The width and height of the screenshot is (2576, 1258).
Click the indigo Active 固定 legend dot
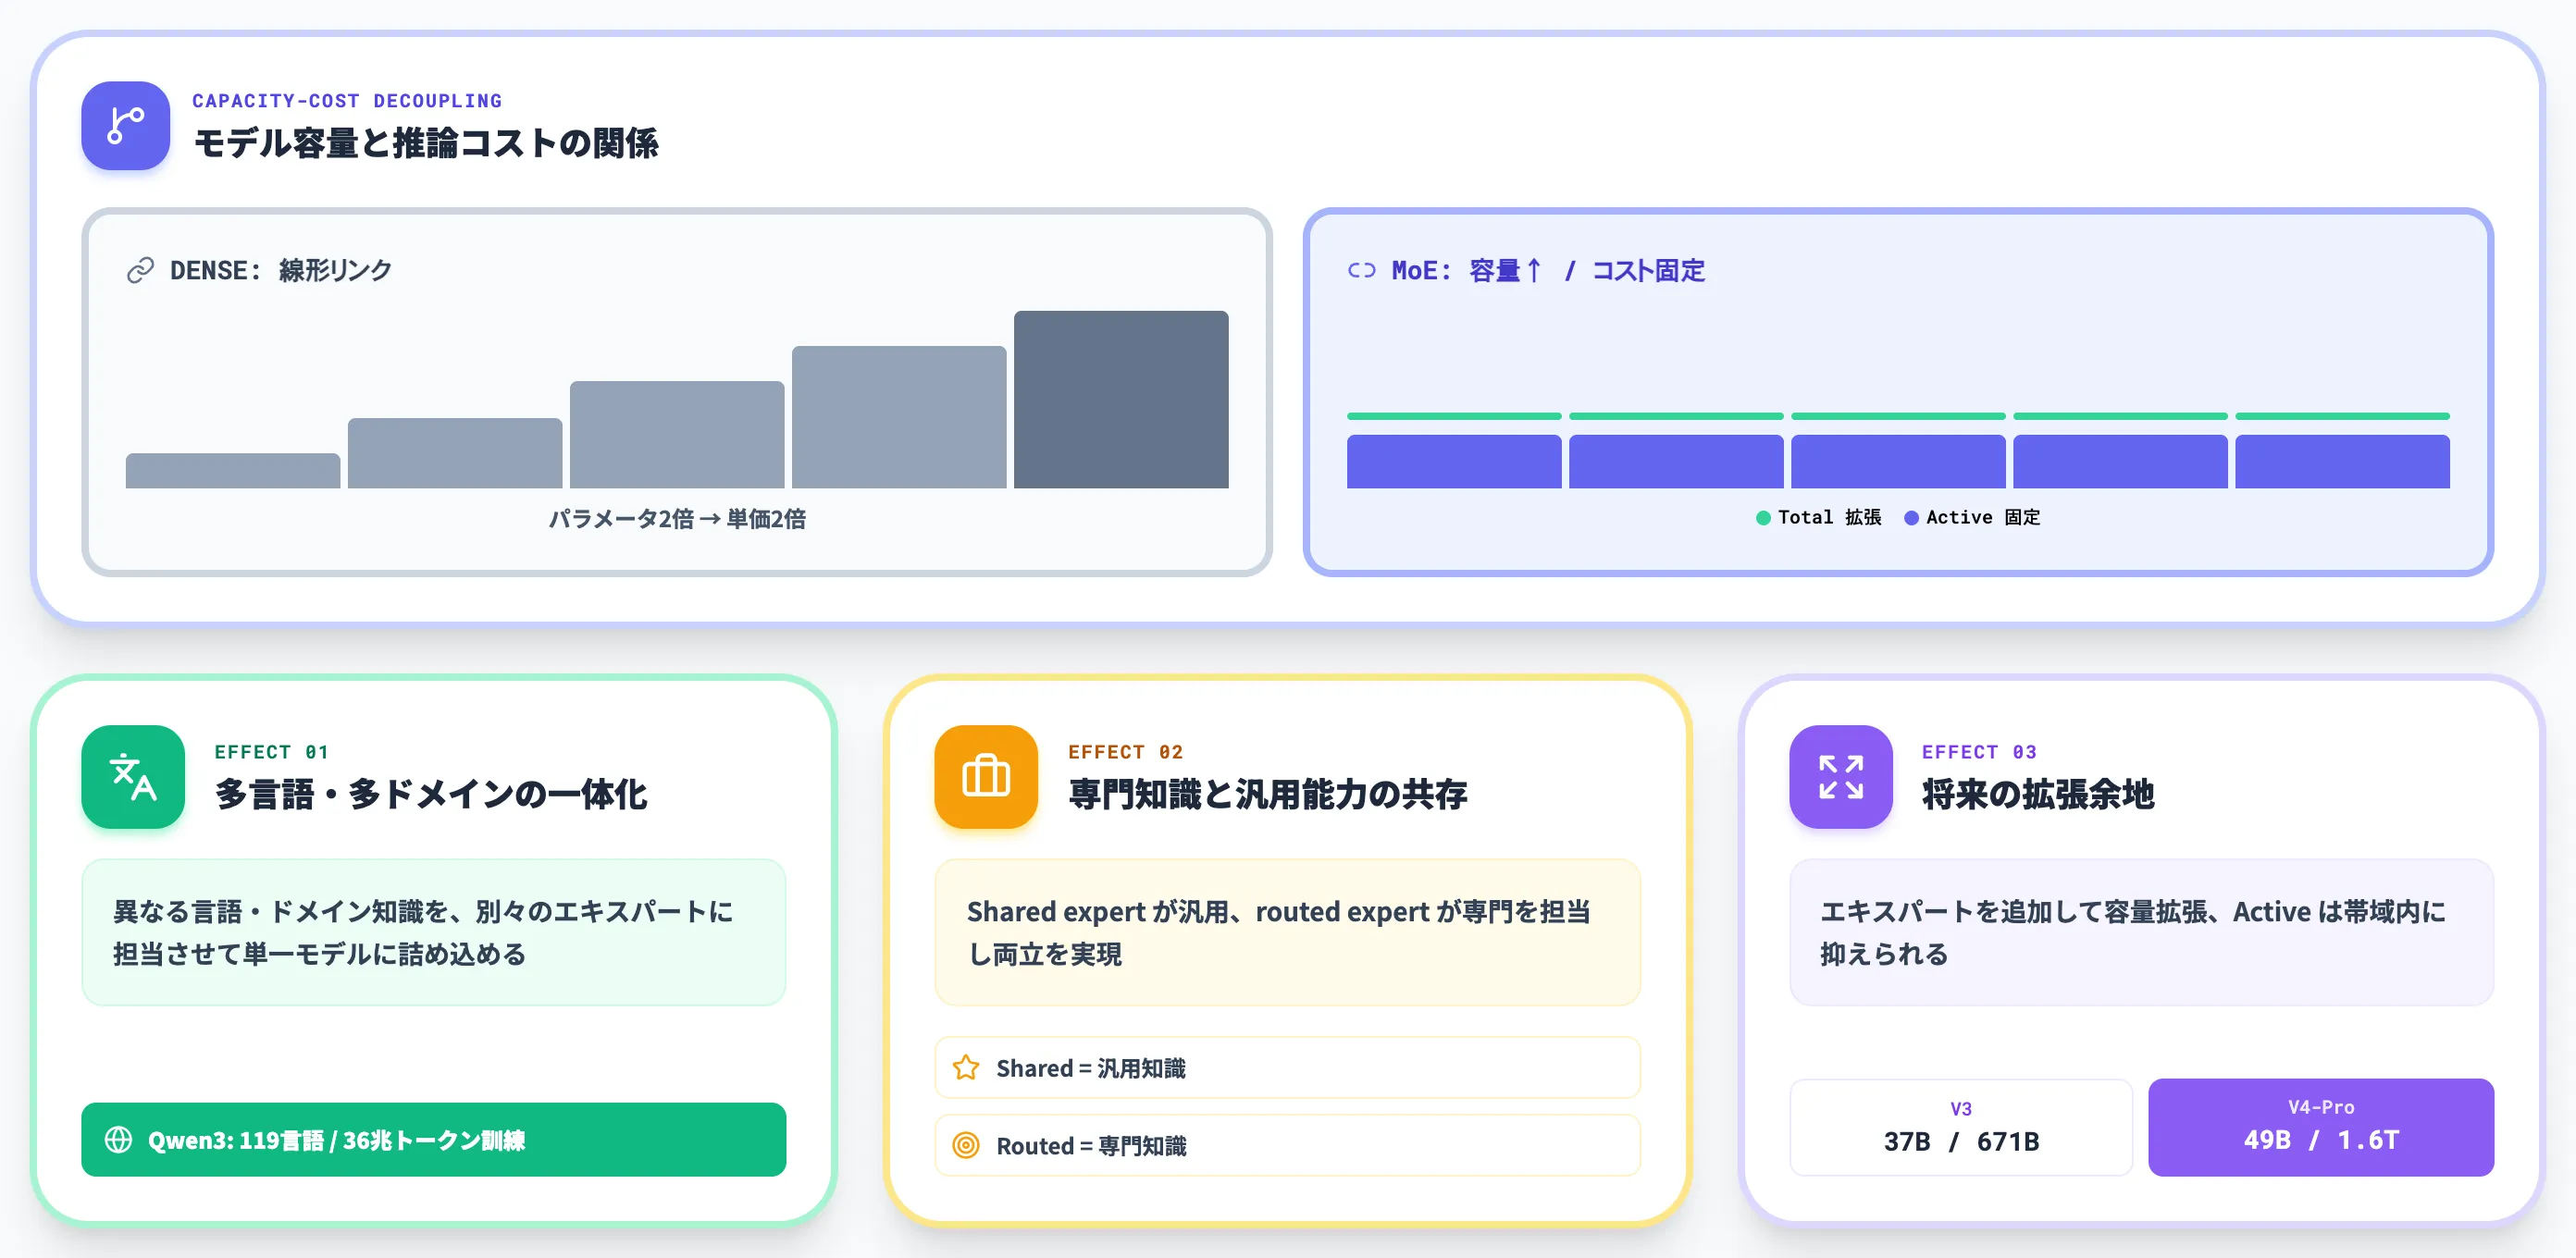(x=1911, y=518)
